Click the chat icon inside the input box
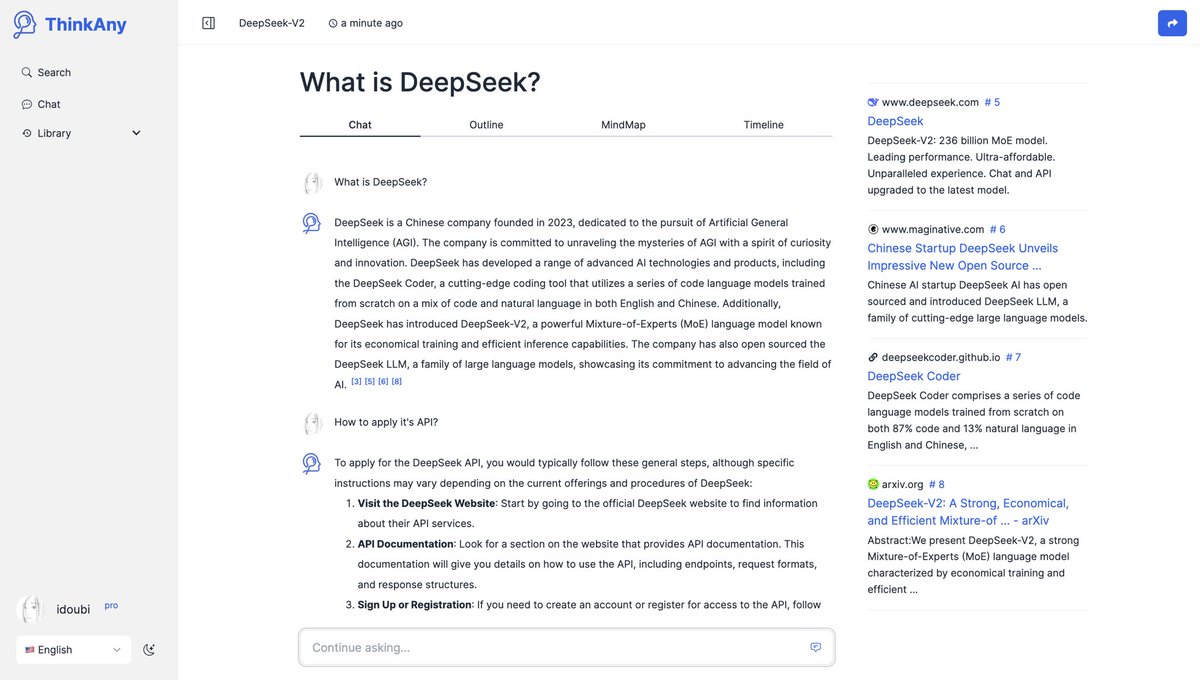The height and width of the screenshot is (680, 1200). (816, 647)
